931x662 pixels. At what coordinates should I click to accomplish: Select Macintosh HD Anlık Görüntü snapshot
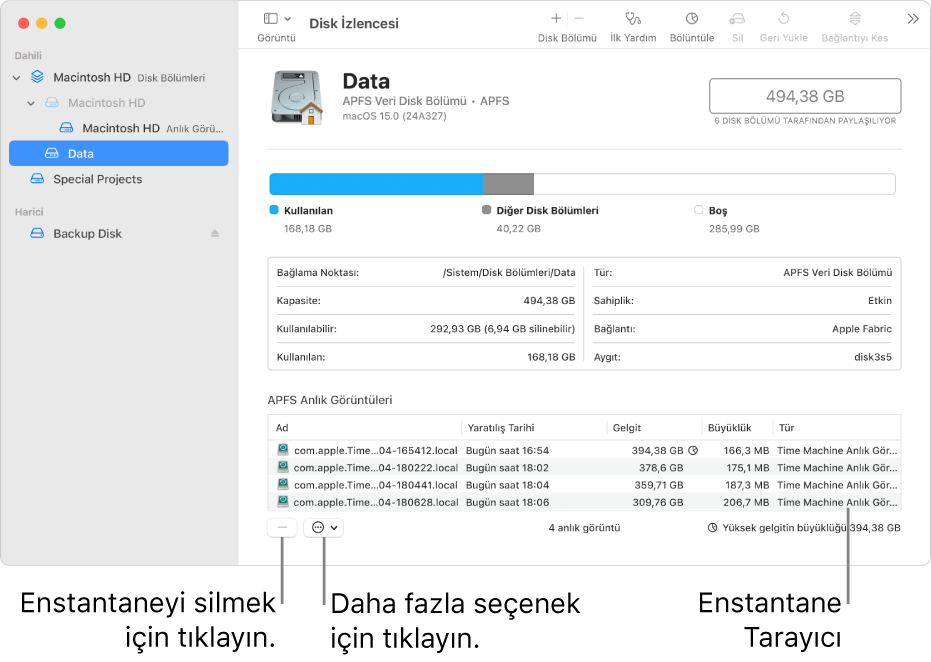119,128
